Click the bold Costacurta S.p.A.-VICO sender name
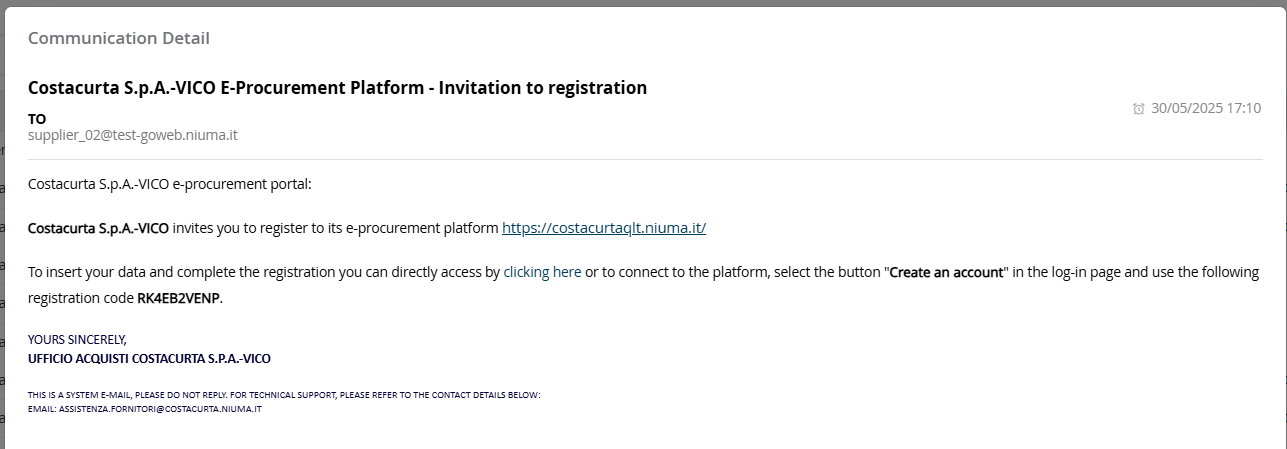 [x=98, y=228]
